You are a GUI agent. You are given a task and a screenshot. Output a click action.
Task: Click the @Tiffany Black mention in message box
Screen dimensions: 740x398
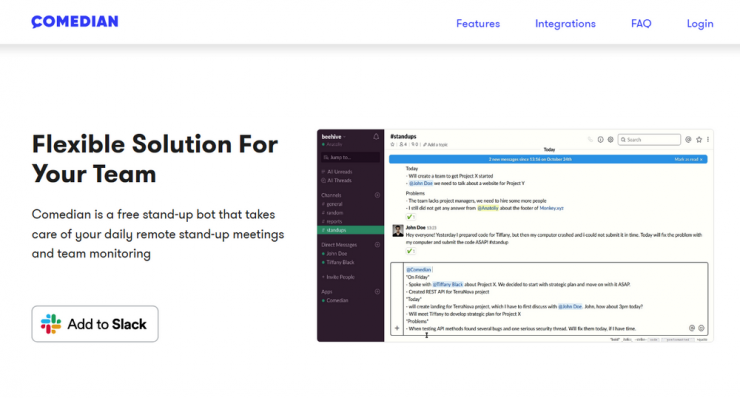coord(448,285)
